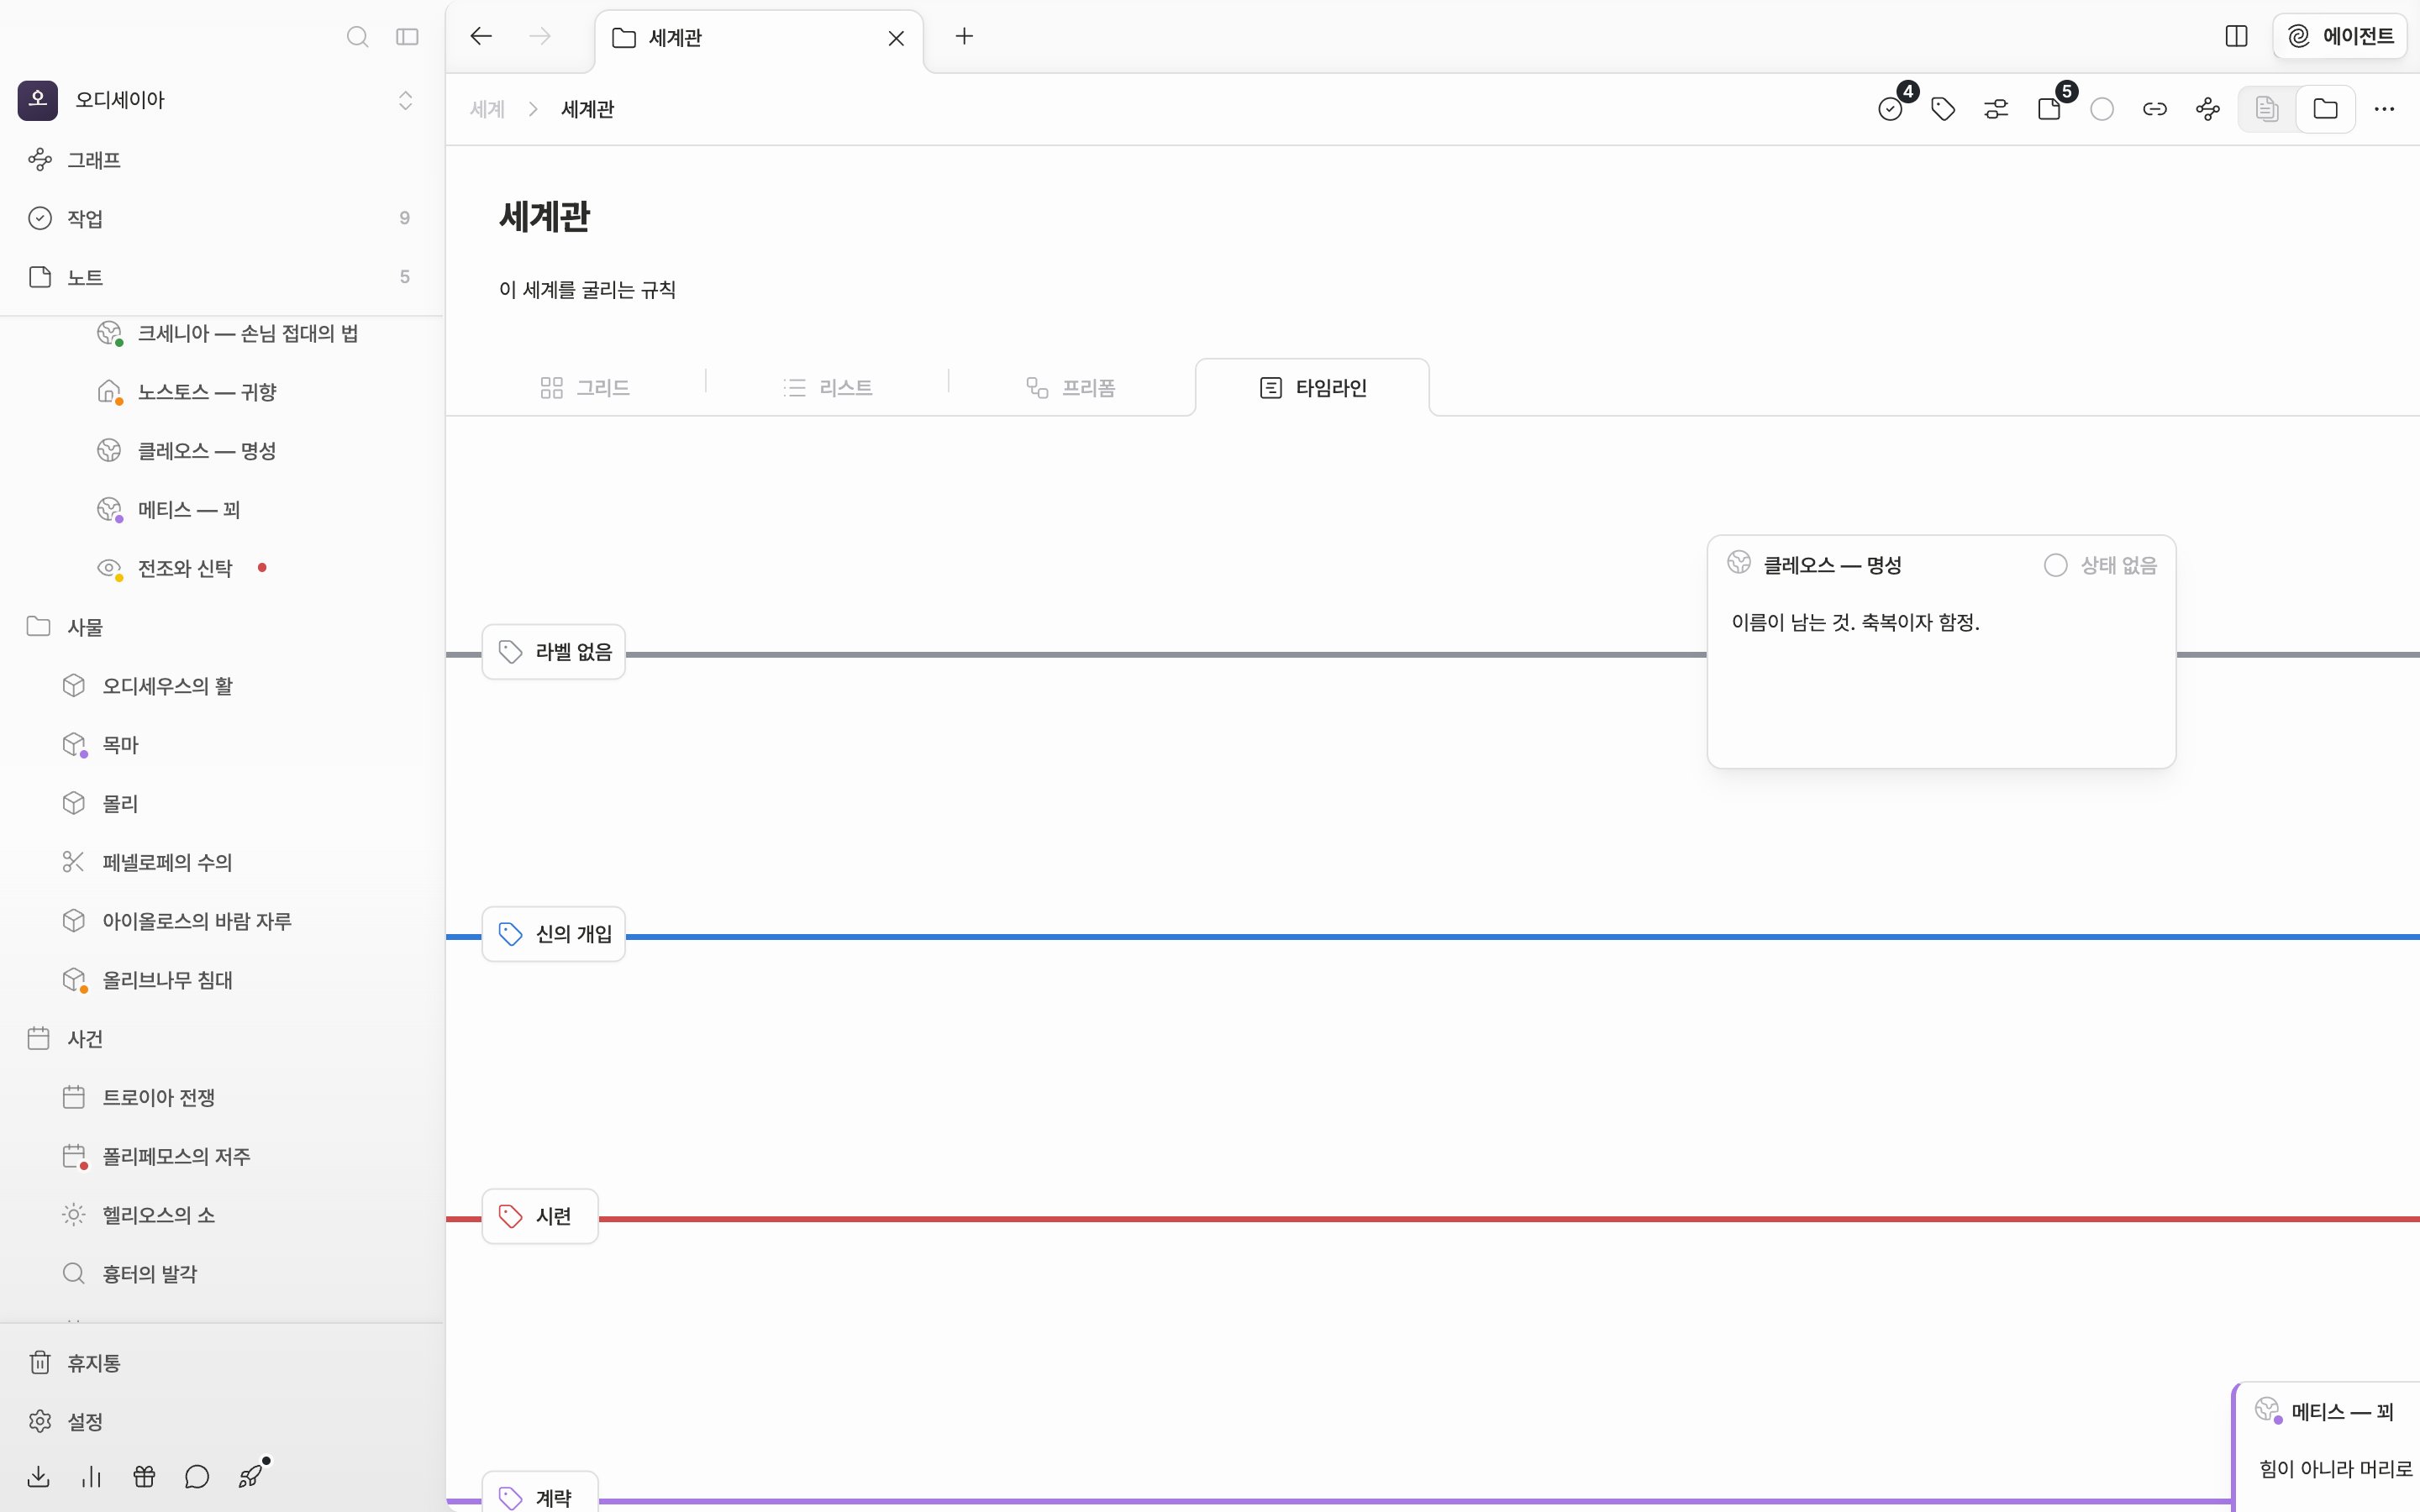
Task: Open the properties sliders icon
Action: (x=1996, y=109)
